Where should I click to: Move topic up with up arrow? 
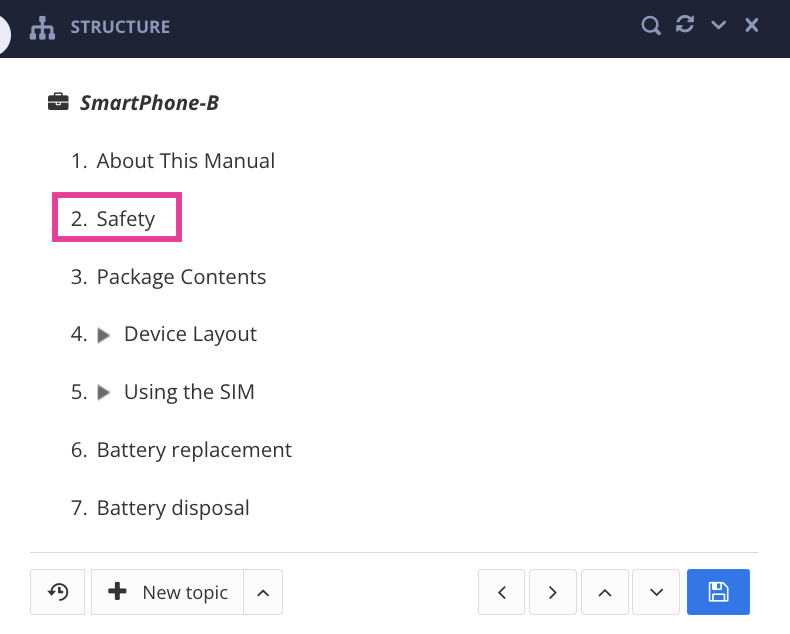pyautogui.click(x=604, y=592)
